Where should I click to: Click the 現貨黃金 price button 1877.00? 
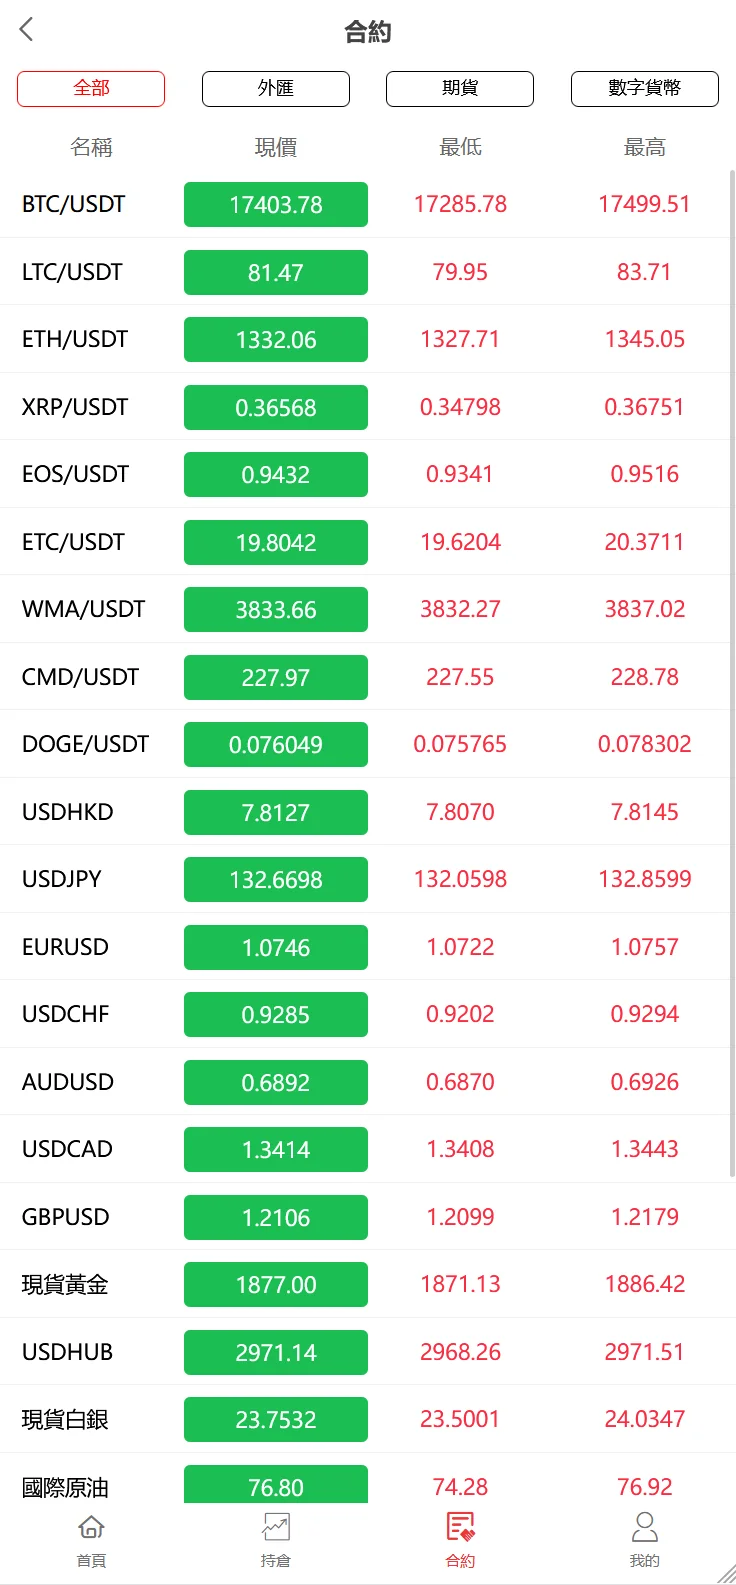click(x=276, y=1285)
